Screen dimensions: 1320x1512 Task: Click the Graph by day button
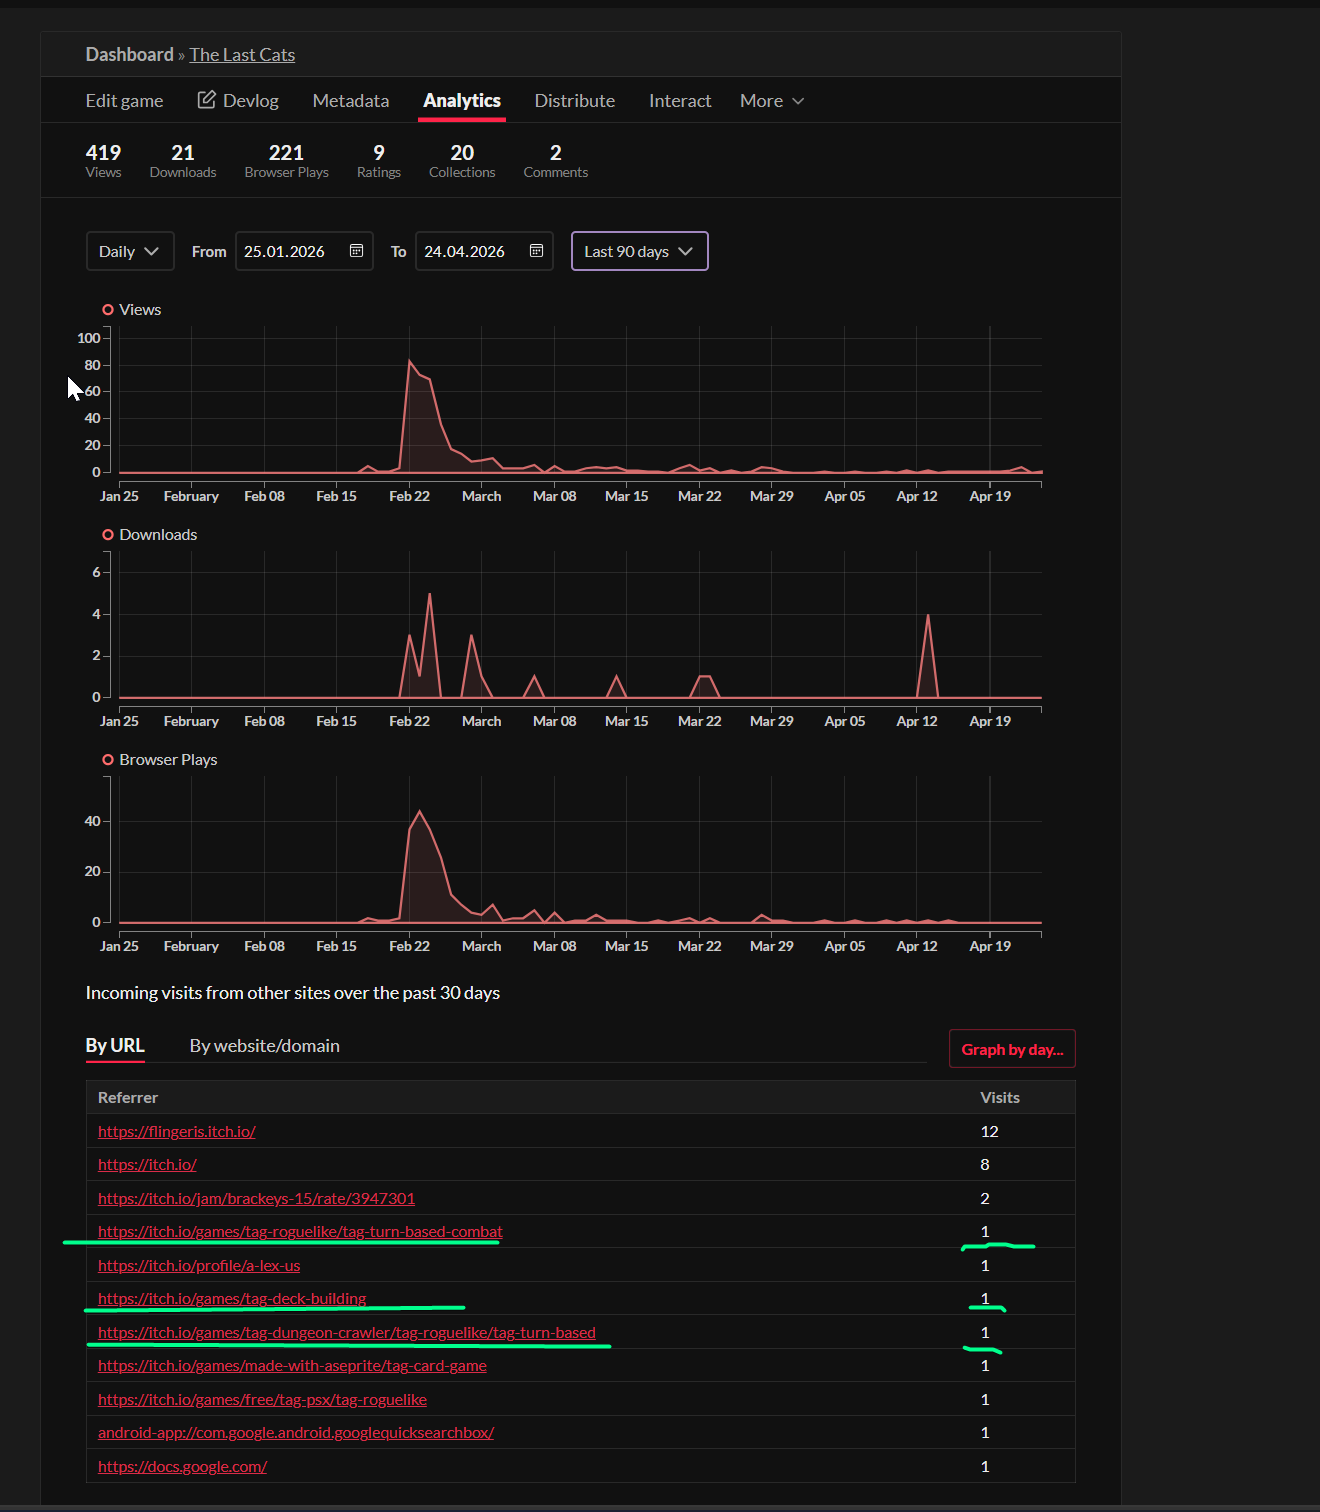[x=1011, y=1049]
